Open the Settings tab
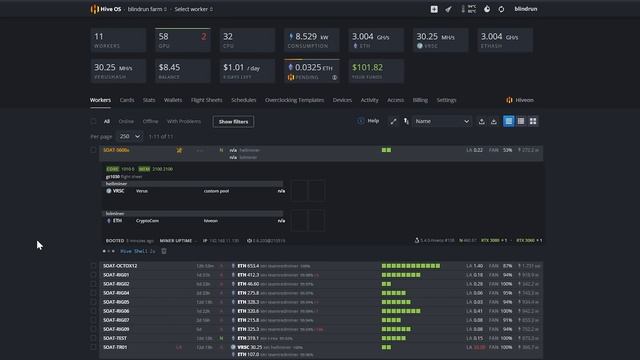The image size is (640, 360). point(446,100)
